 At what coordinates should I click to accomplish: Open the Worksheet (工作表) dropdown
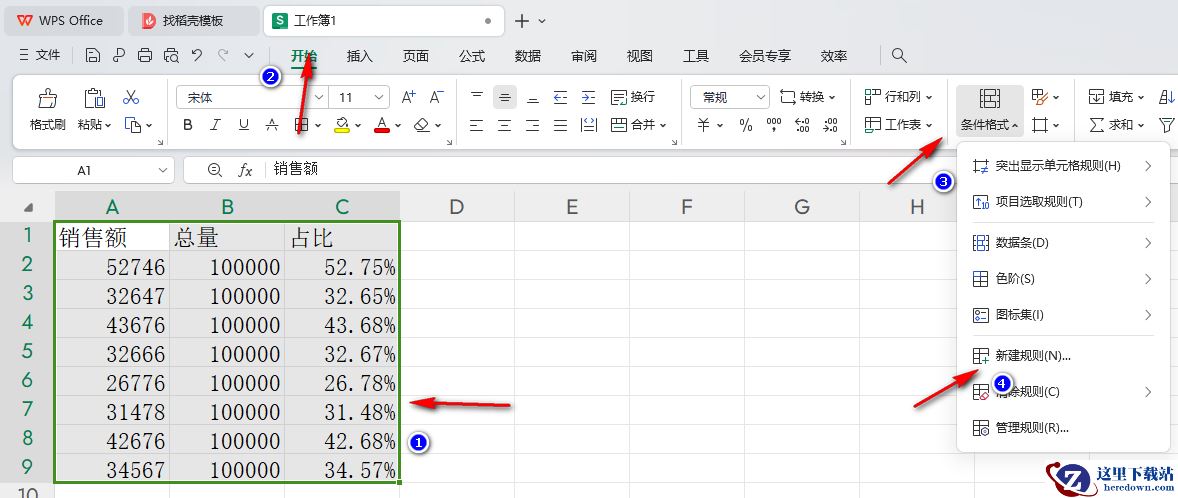pos(899,125)
